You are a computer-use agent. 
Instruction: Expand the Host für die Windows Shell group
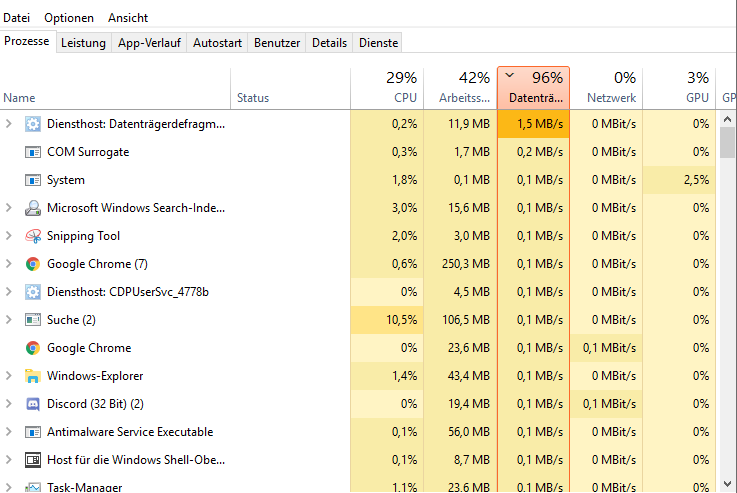tap(8, 460)
